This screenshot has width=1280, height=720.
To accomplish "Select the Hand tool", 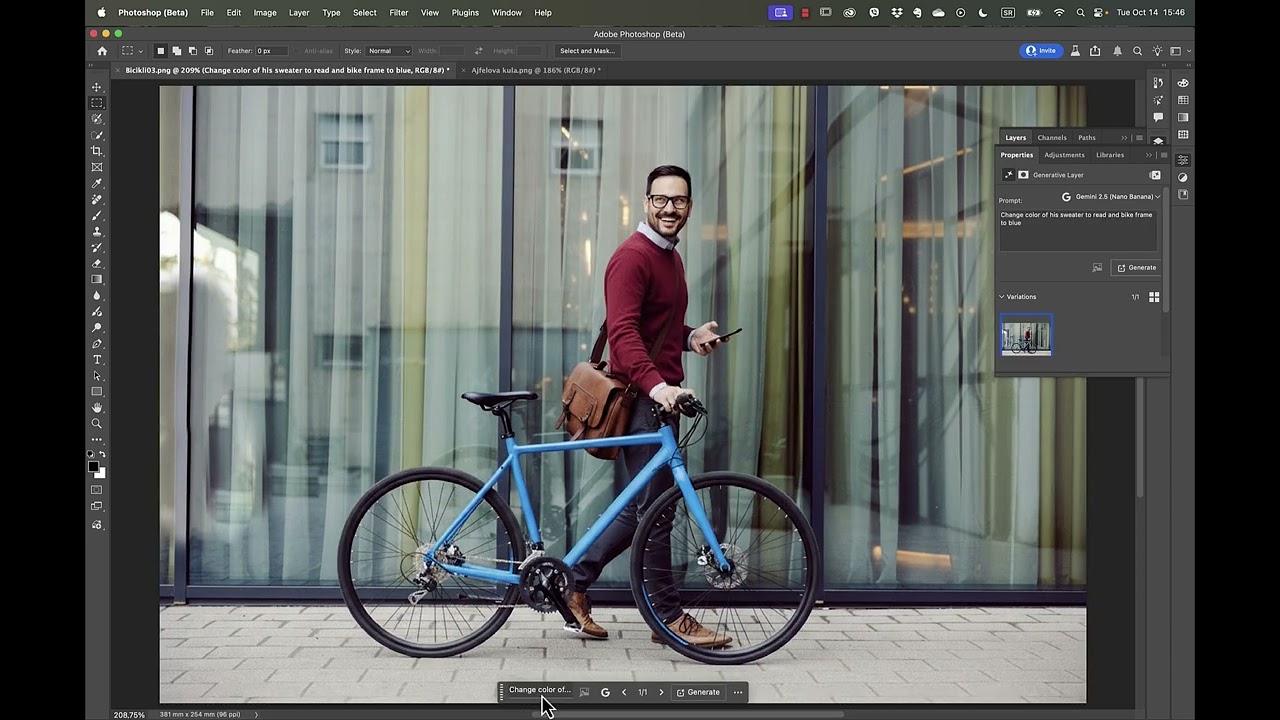I will click(x=97, y=408).
